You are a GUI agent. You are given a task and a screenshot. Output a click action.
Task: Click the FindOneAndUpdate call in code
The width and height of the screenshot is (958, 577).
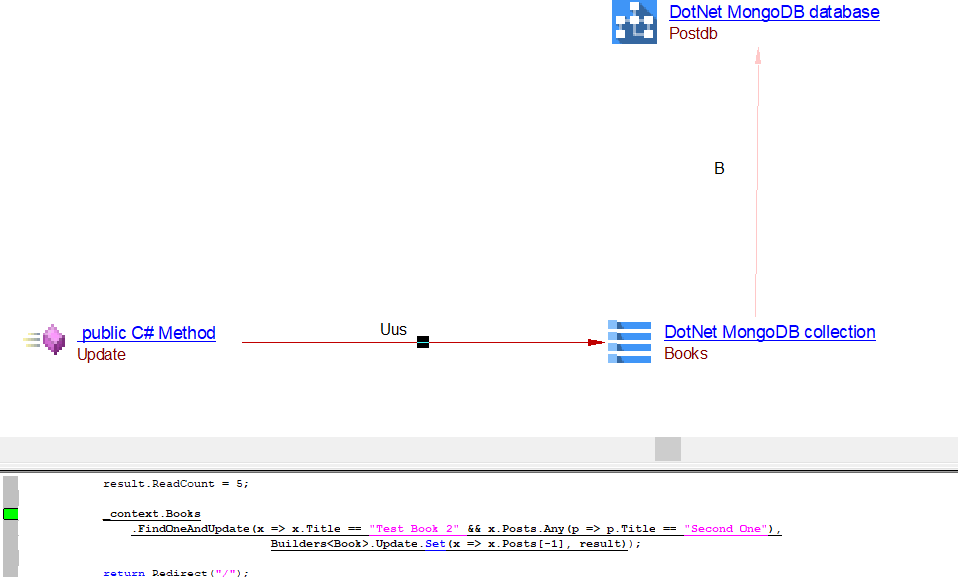pyautogui.click(x=190, y=529)
